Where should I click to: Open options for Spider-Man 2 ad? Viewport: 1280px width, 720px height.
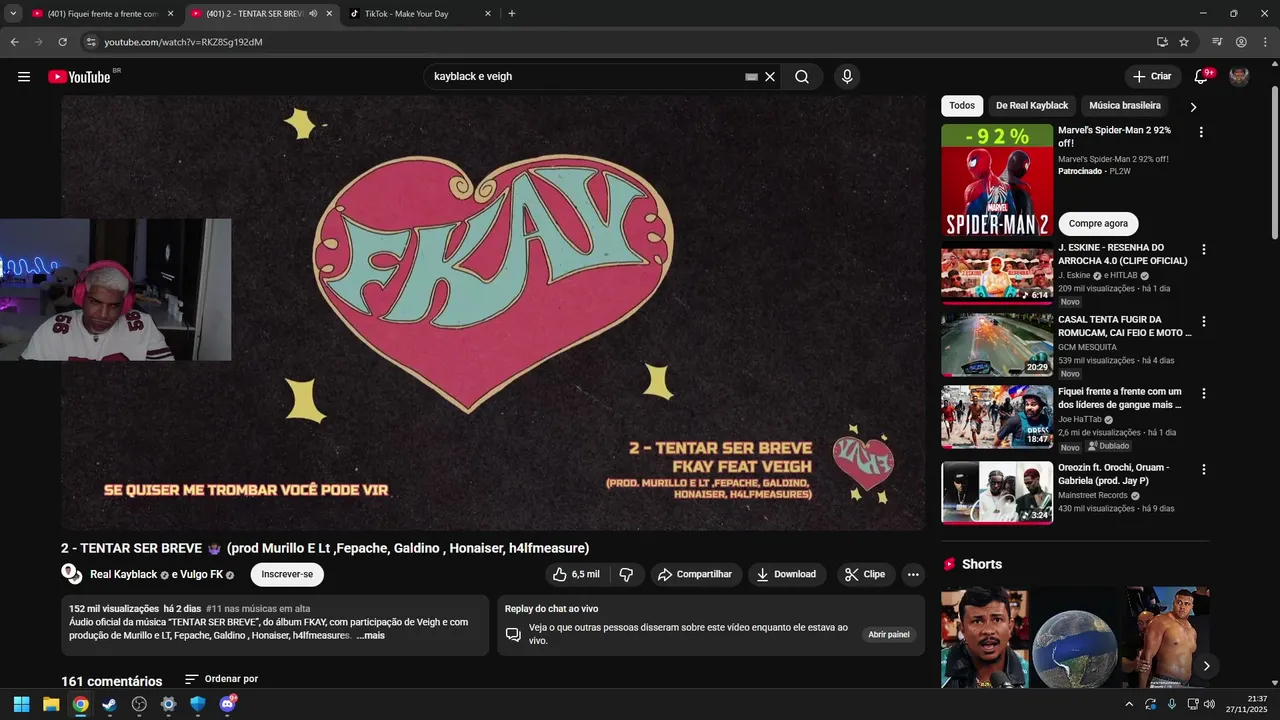(x=1201, y=132)
